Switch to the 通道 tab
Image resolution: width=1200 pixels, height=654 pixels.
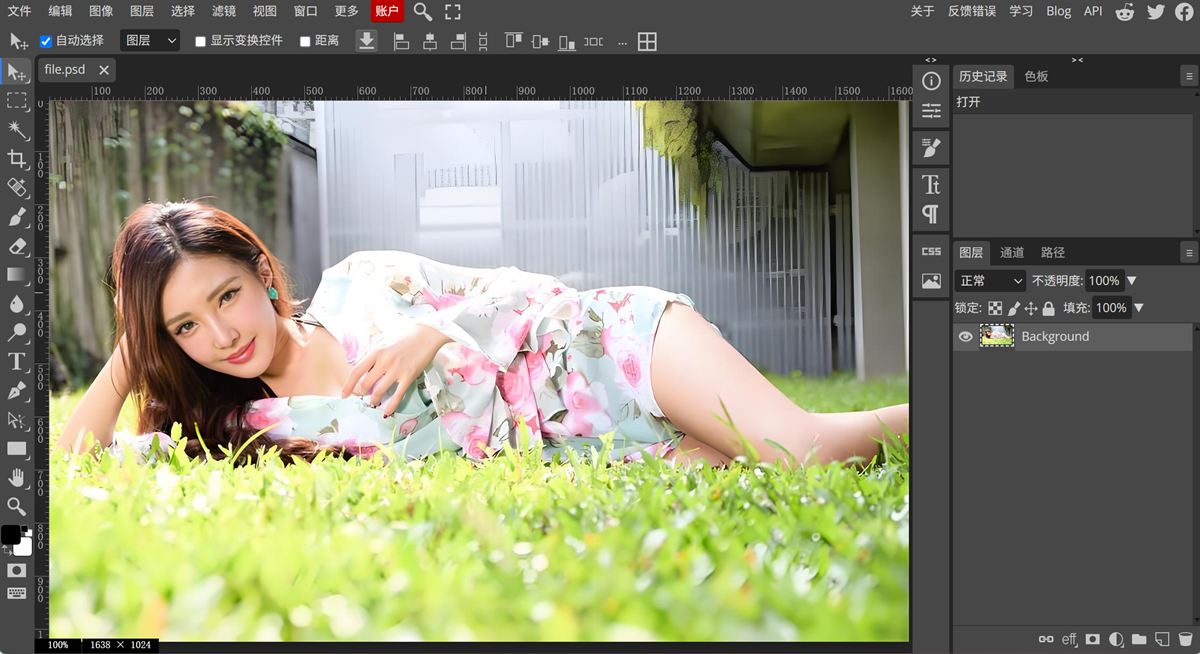pos(1012,252)
